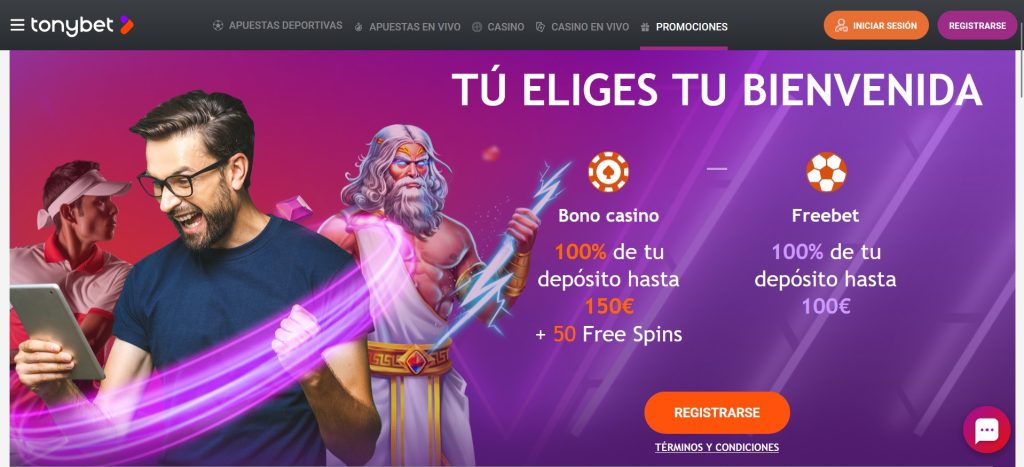Viewport: 1024px width, 467px height.
Task: Click the casino chip icon in the navbar
Action: [x=477, y=27]
